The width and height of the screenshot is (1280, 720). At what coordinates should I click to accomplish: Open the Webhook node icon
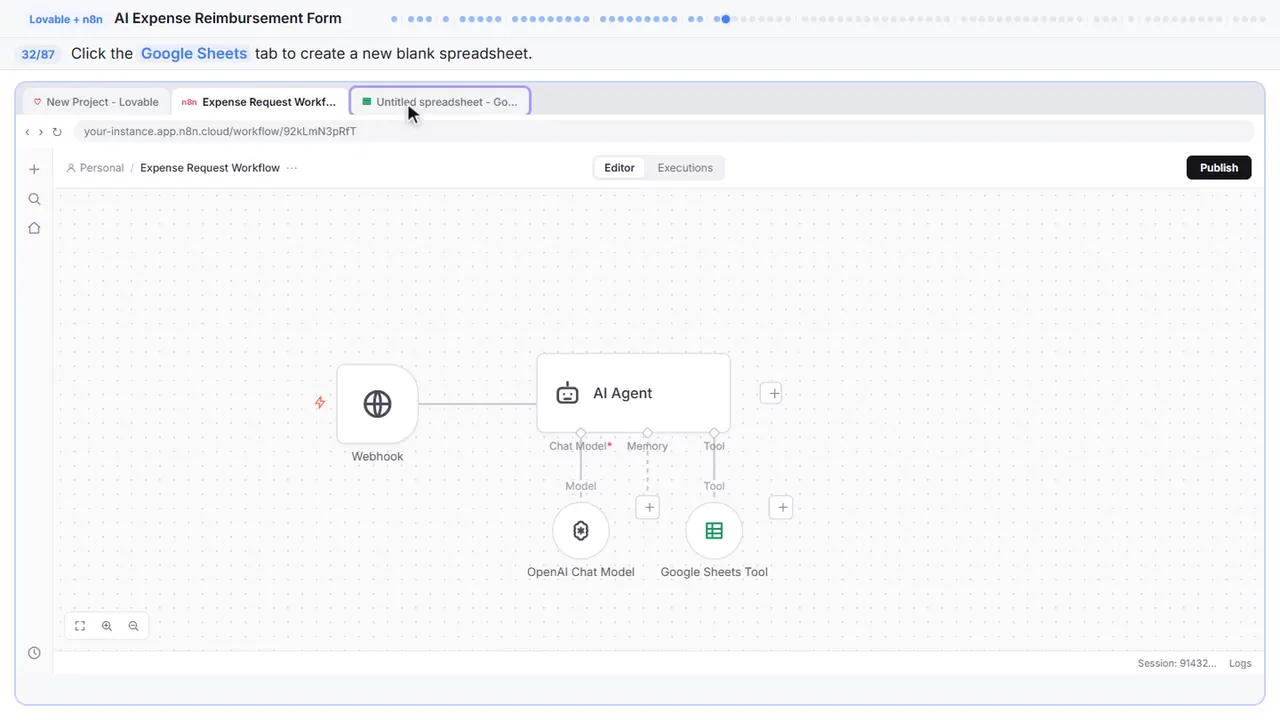click(377, 403)
